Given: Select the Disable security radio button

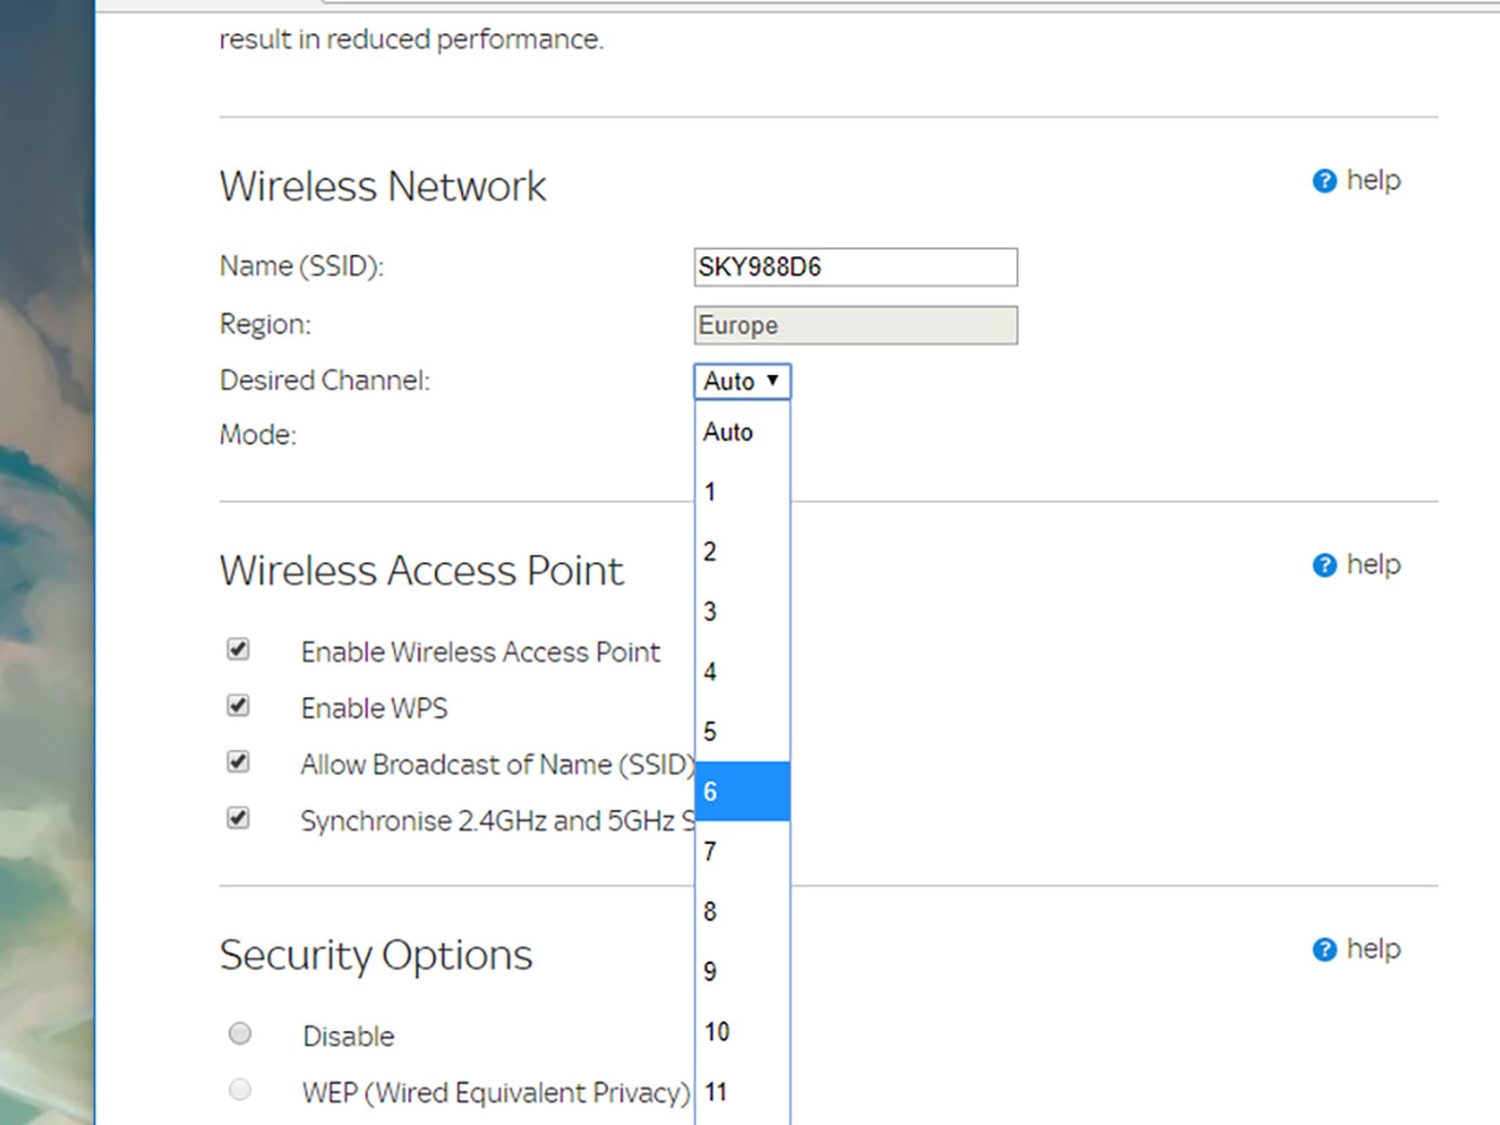Looking at the screenshot, I should (x=240, y=1033).
